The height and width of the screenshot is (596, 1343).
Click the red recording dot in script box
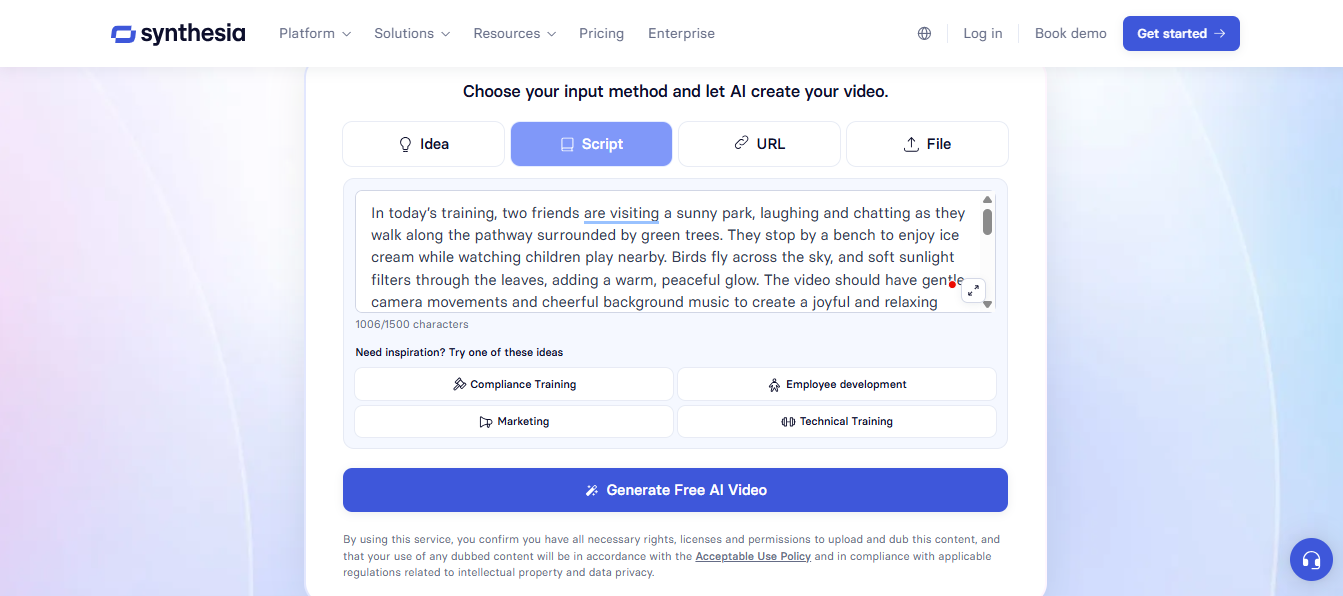pyautogui.click(x=952, y=284)
